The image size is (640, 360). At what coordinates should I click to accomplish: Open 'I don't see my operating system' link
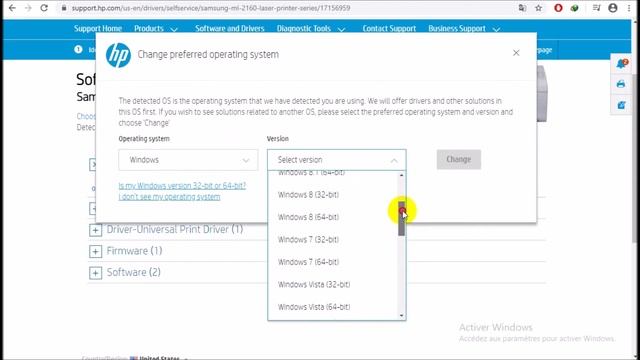coord(169,197)
